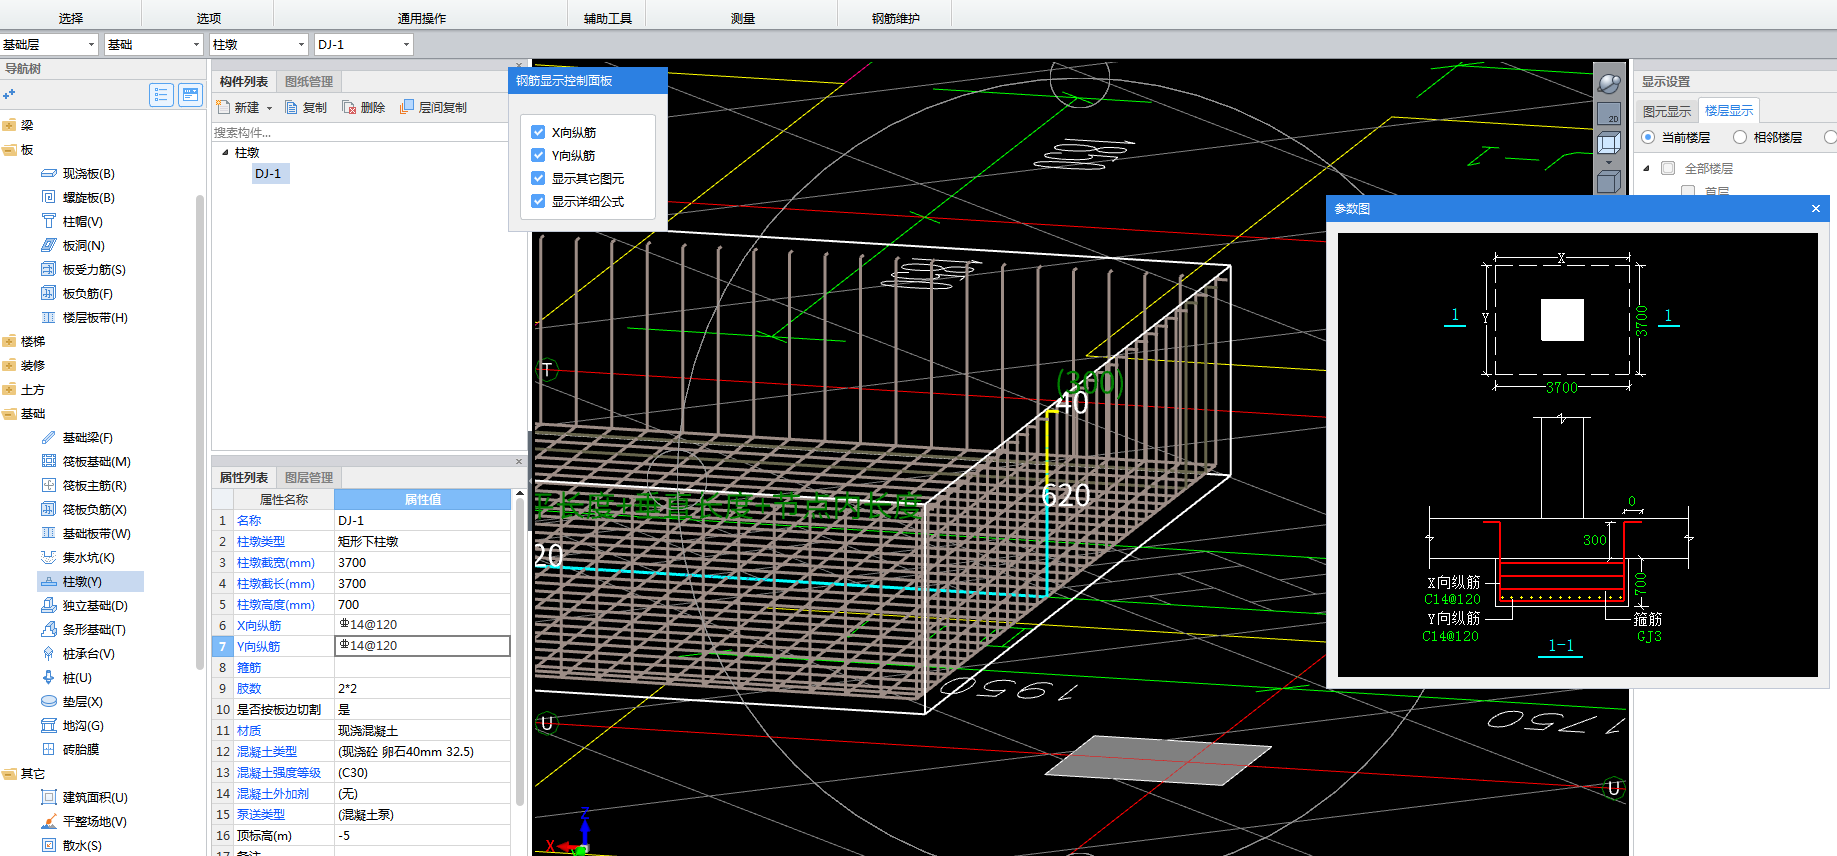This screenshot has height=856, width=1837.
Task: Select 垫层(X) item
Action: point(72,702)
